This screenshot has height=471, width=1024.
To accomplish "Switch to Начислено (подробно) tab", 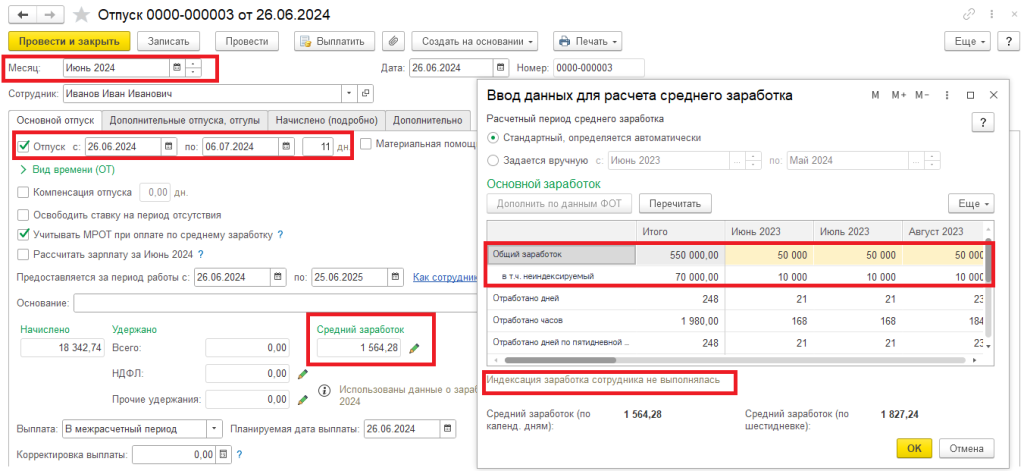I will (327, 120).
